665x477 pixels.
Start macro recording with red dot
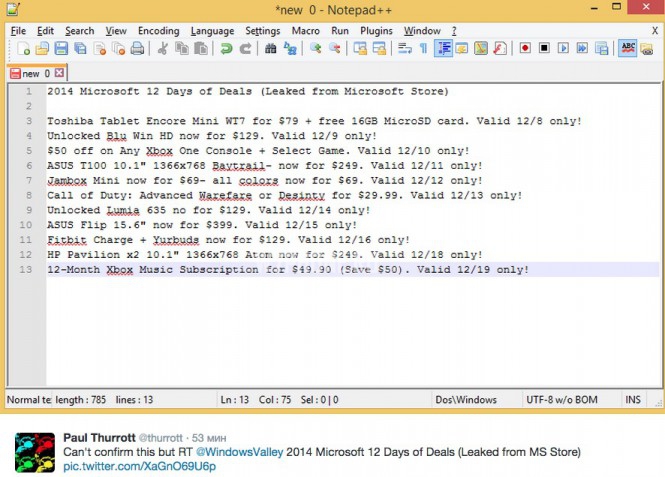coord(525,48)
